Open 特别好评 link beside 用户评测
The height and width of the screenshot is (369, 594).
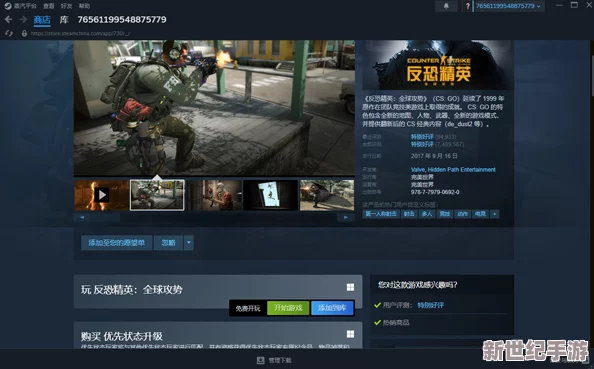click(430, 305)
